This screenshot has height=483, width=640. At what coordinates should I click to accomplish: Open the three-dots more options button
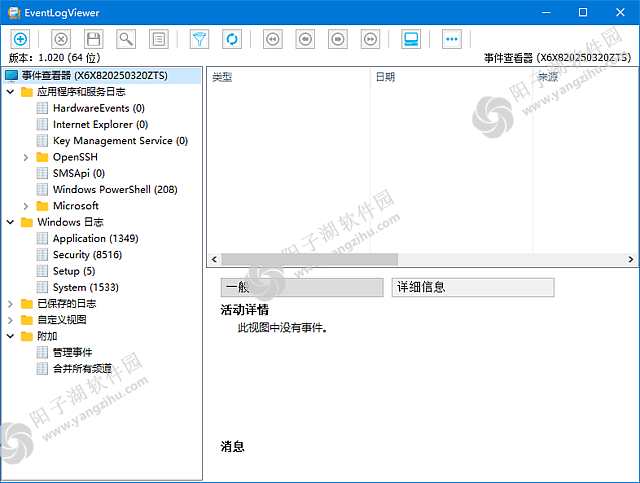pos(452,39)
